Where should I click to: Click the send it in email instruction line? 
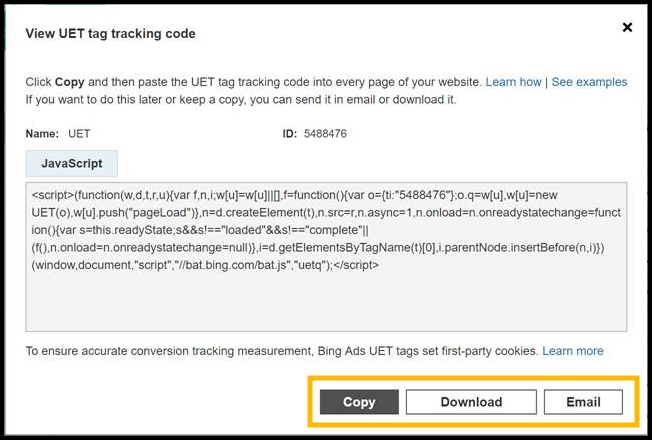pyautogui.click(x=240, y=99)
